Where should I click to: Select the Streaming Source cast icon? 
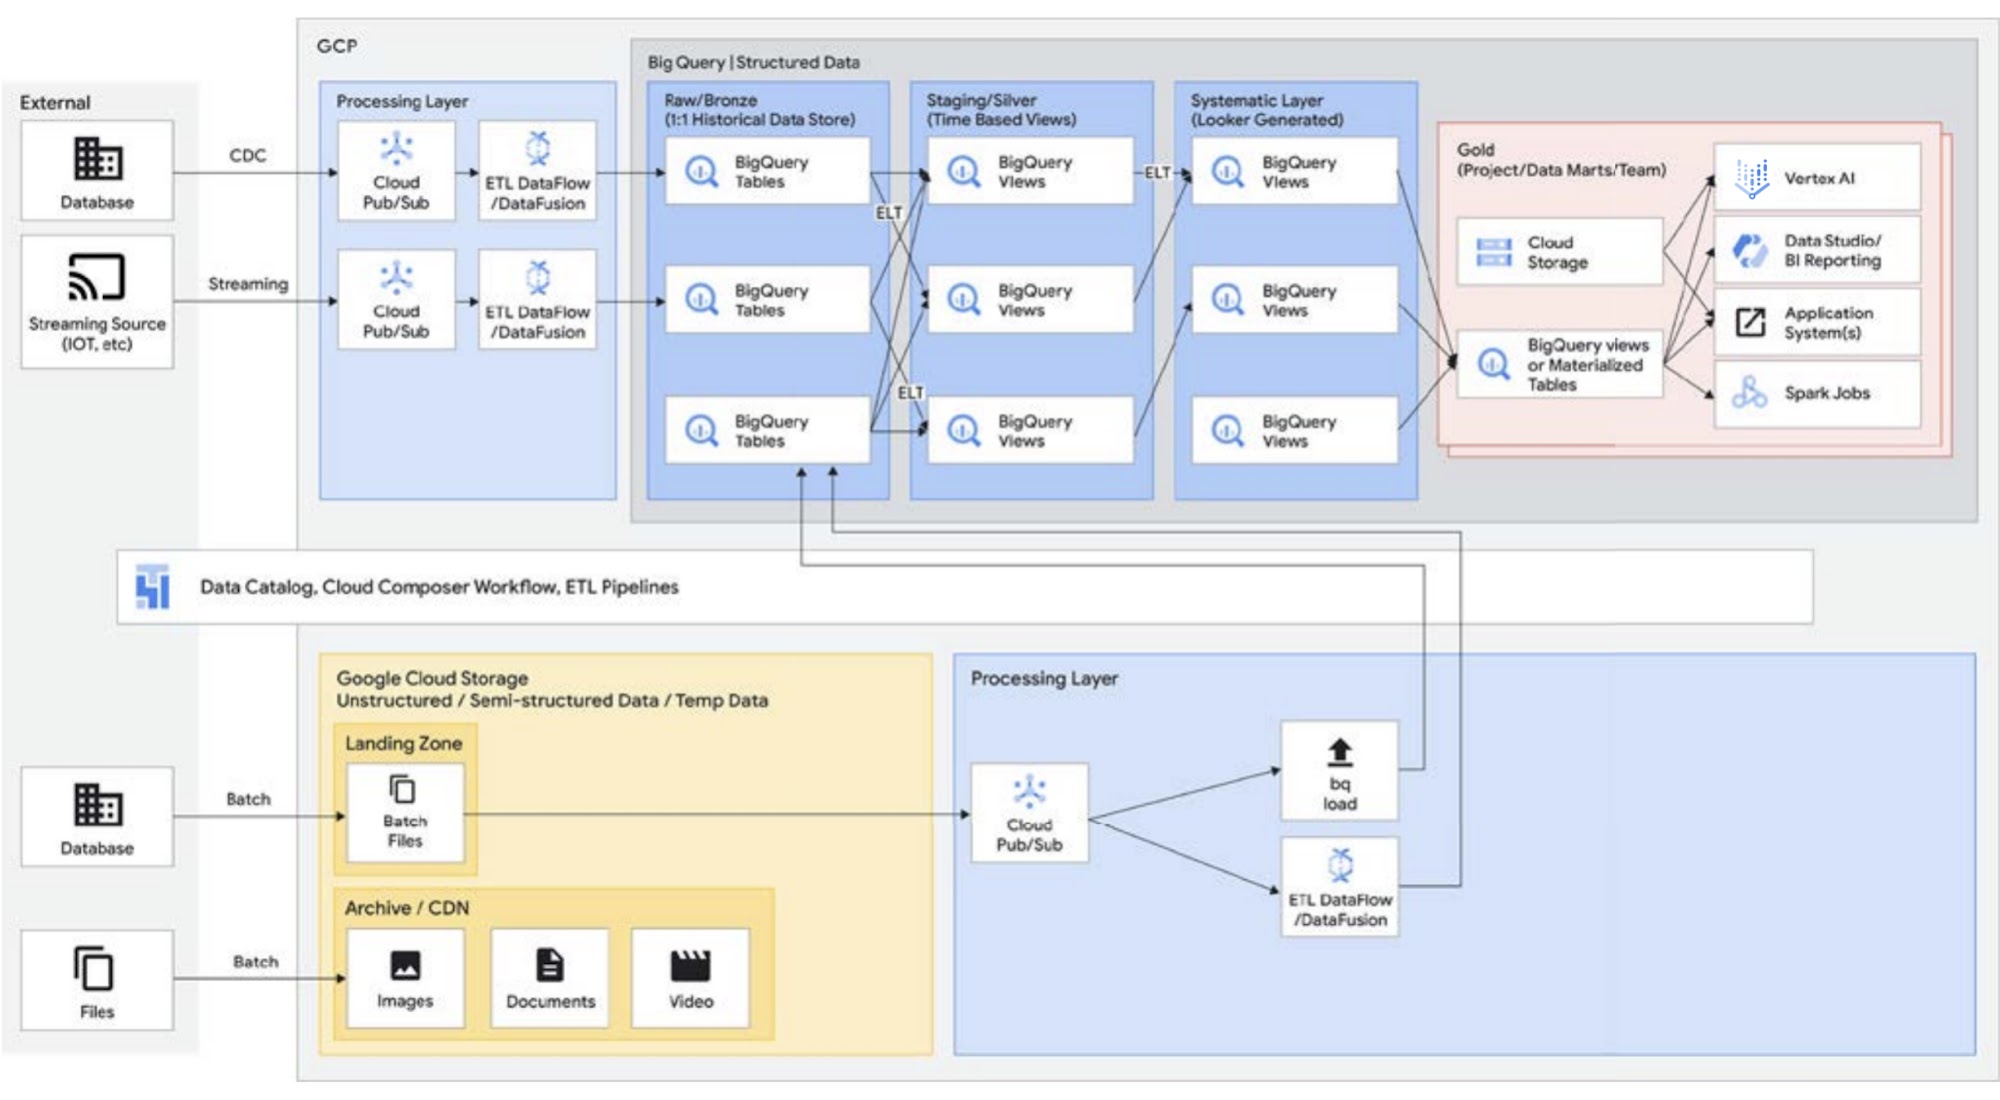(x=96, y=276)
